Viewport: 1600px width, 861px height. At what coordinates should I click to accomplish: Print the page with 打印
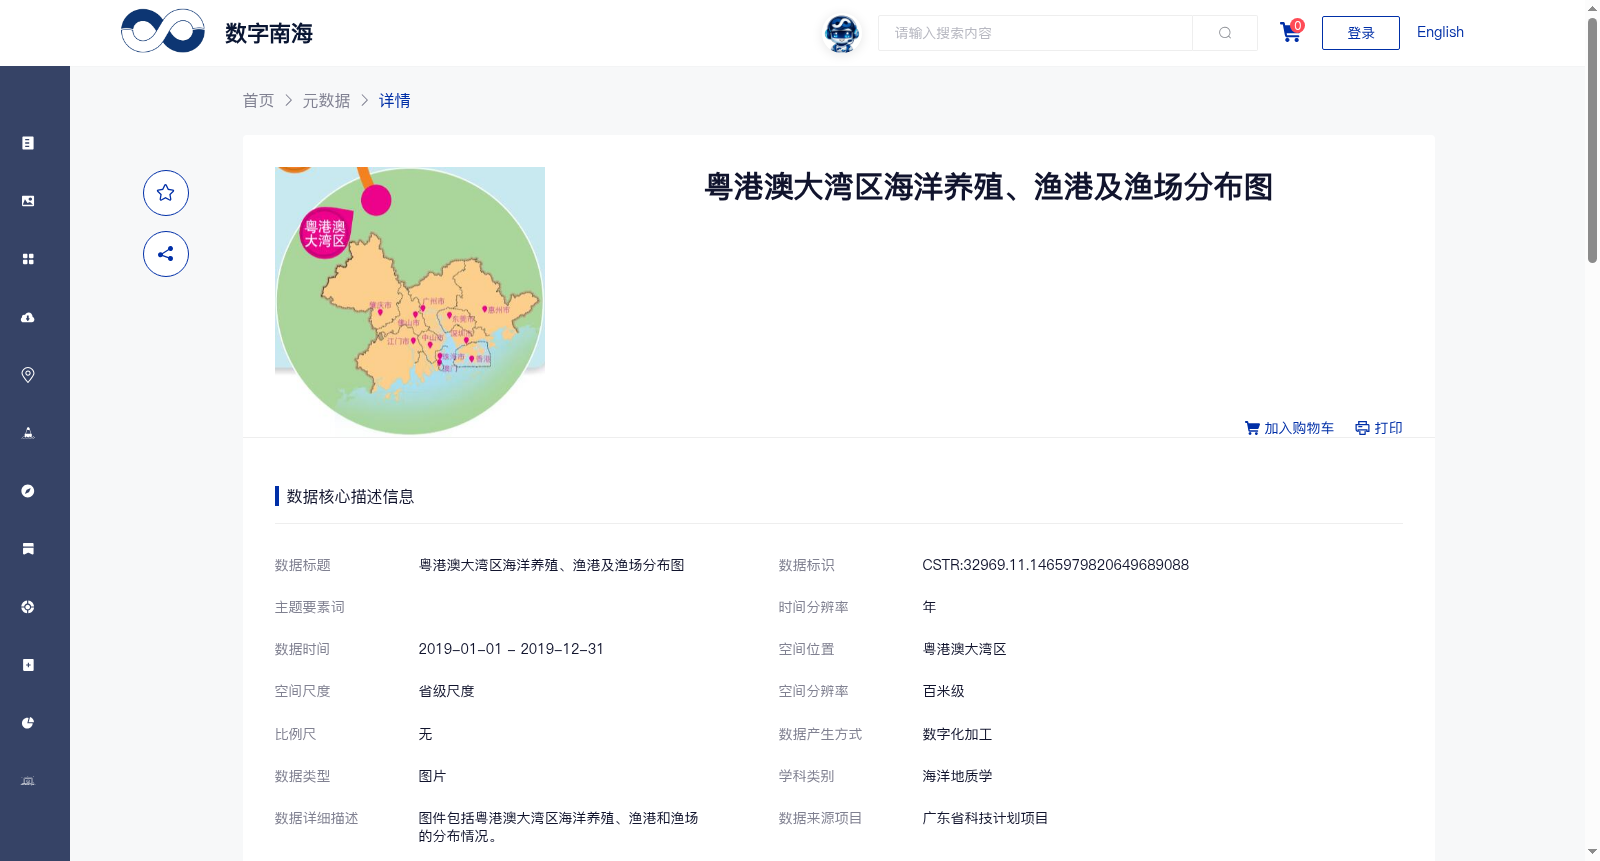click(1379, 428)
